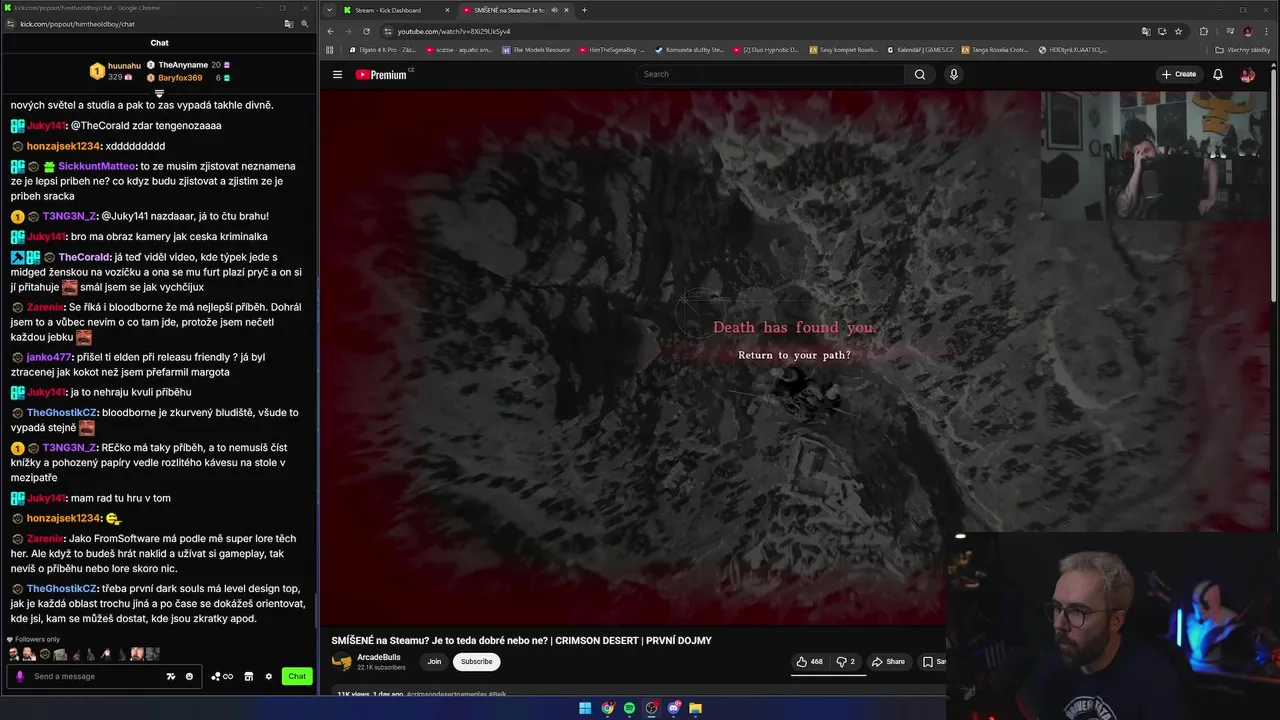The width and height of the screenshot is (1280, 720).
Task: Click the purple microphone icon in chat input
Action: [x=19, y=676]
